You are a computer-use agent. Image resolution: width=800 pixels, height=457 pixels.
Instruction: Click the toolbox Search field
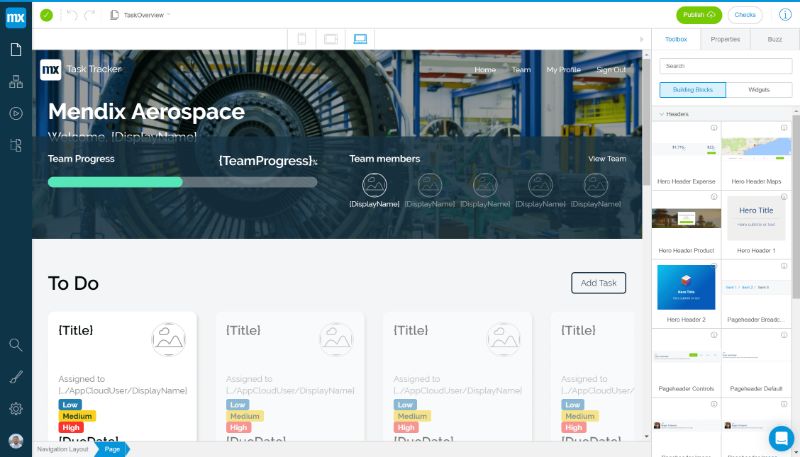[726, 66]
